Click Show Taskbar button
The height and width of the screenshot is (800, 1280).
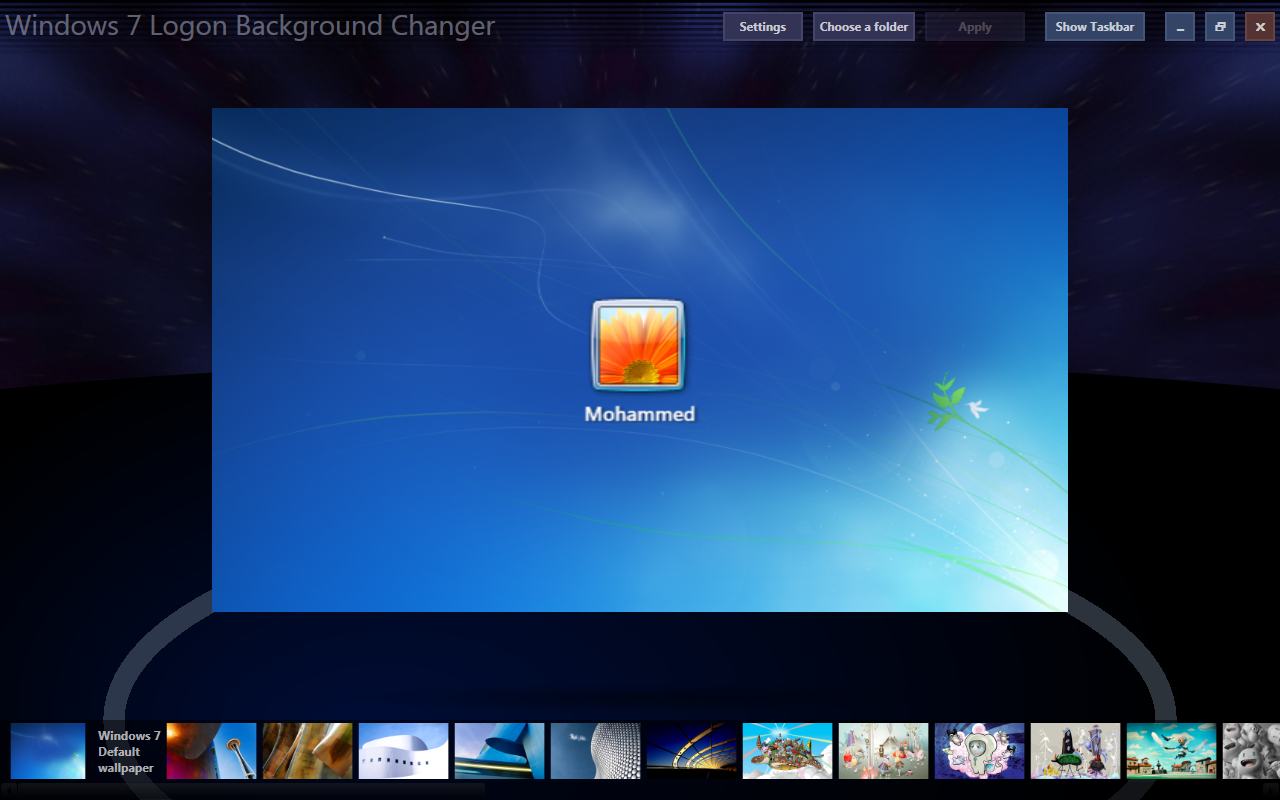[1095, 27]
